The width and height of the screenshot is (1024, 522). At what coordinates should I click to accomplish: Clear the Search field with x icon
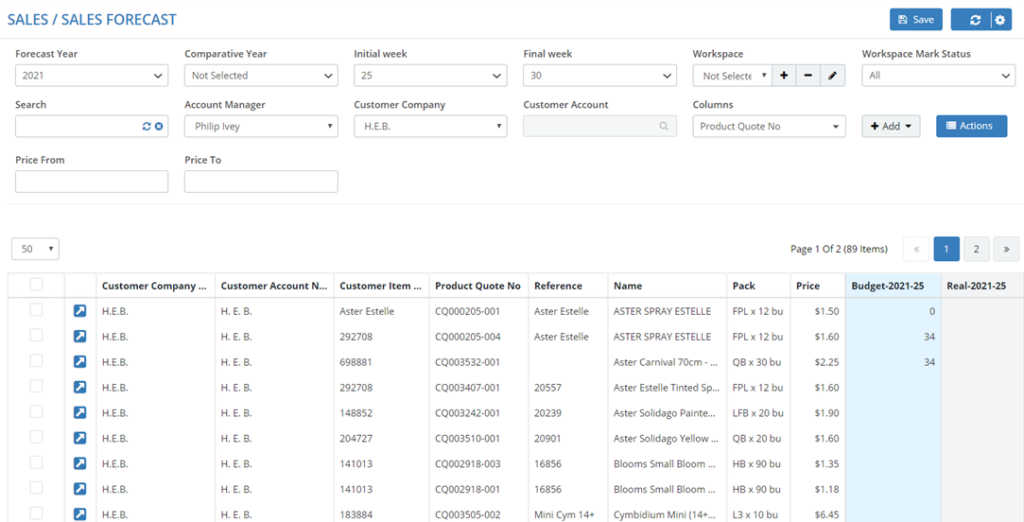tap(159, 126)
